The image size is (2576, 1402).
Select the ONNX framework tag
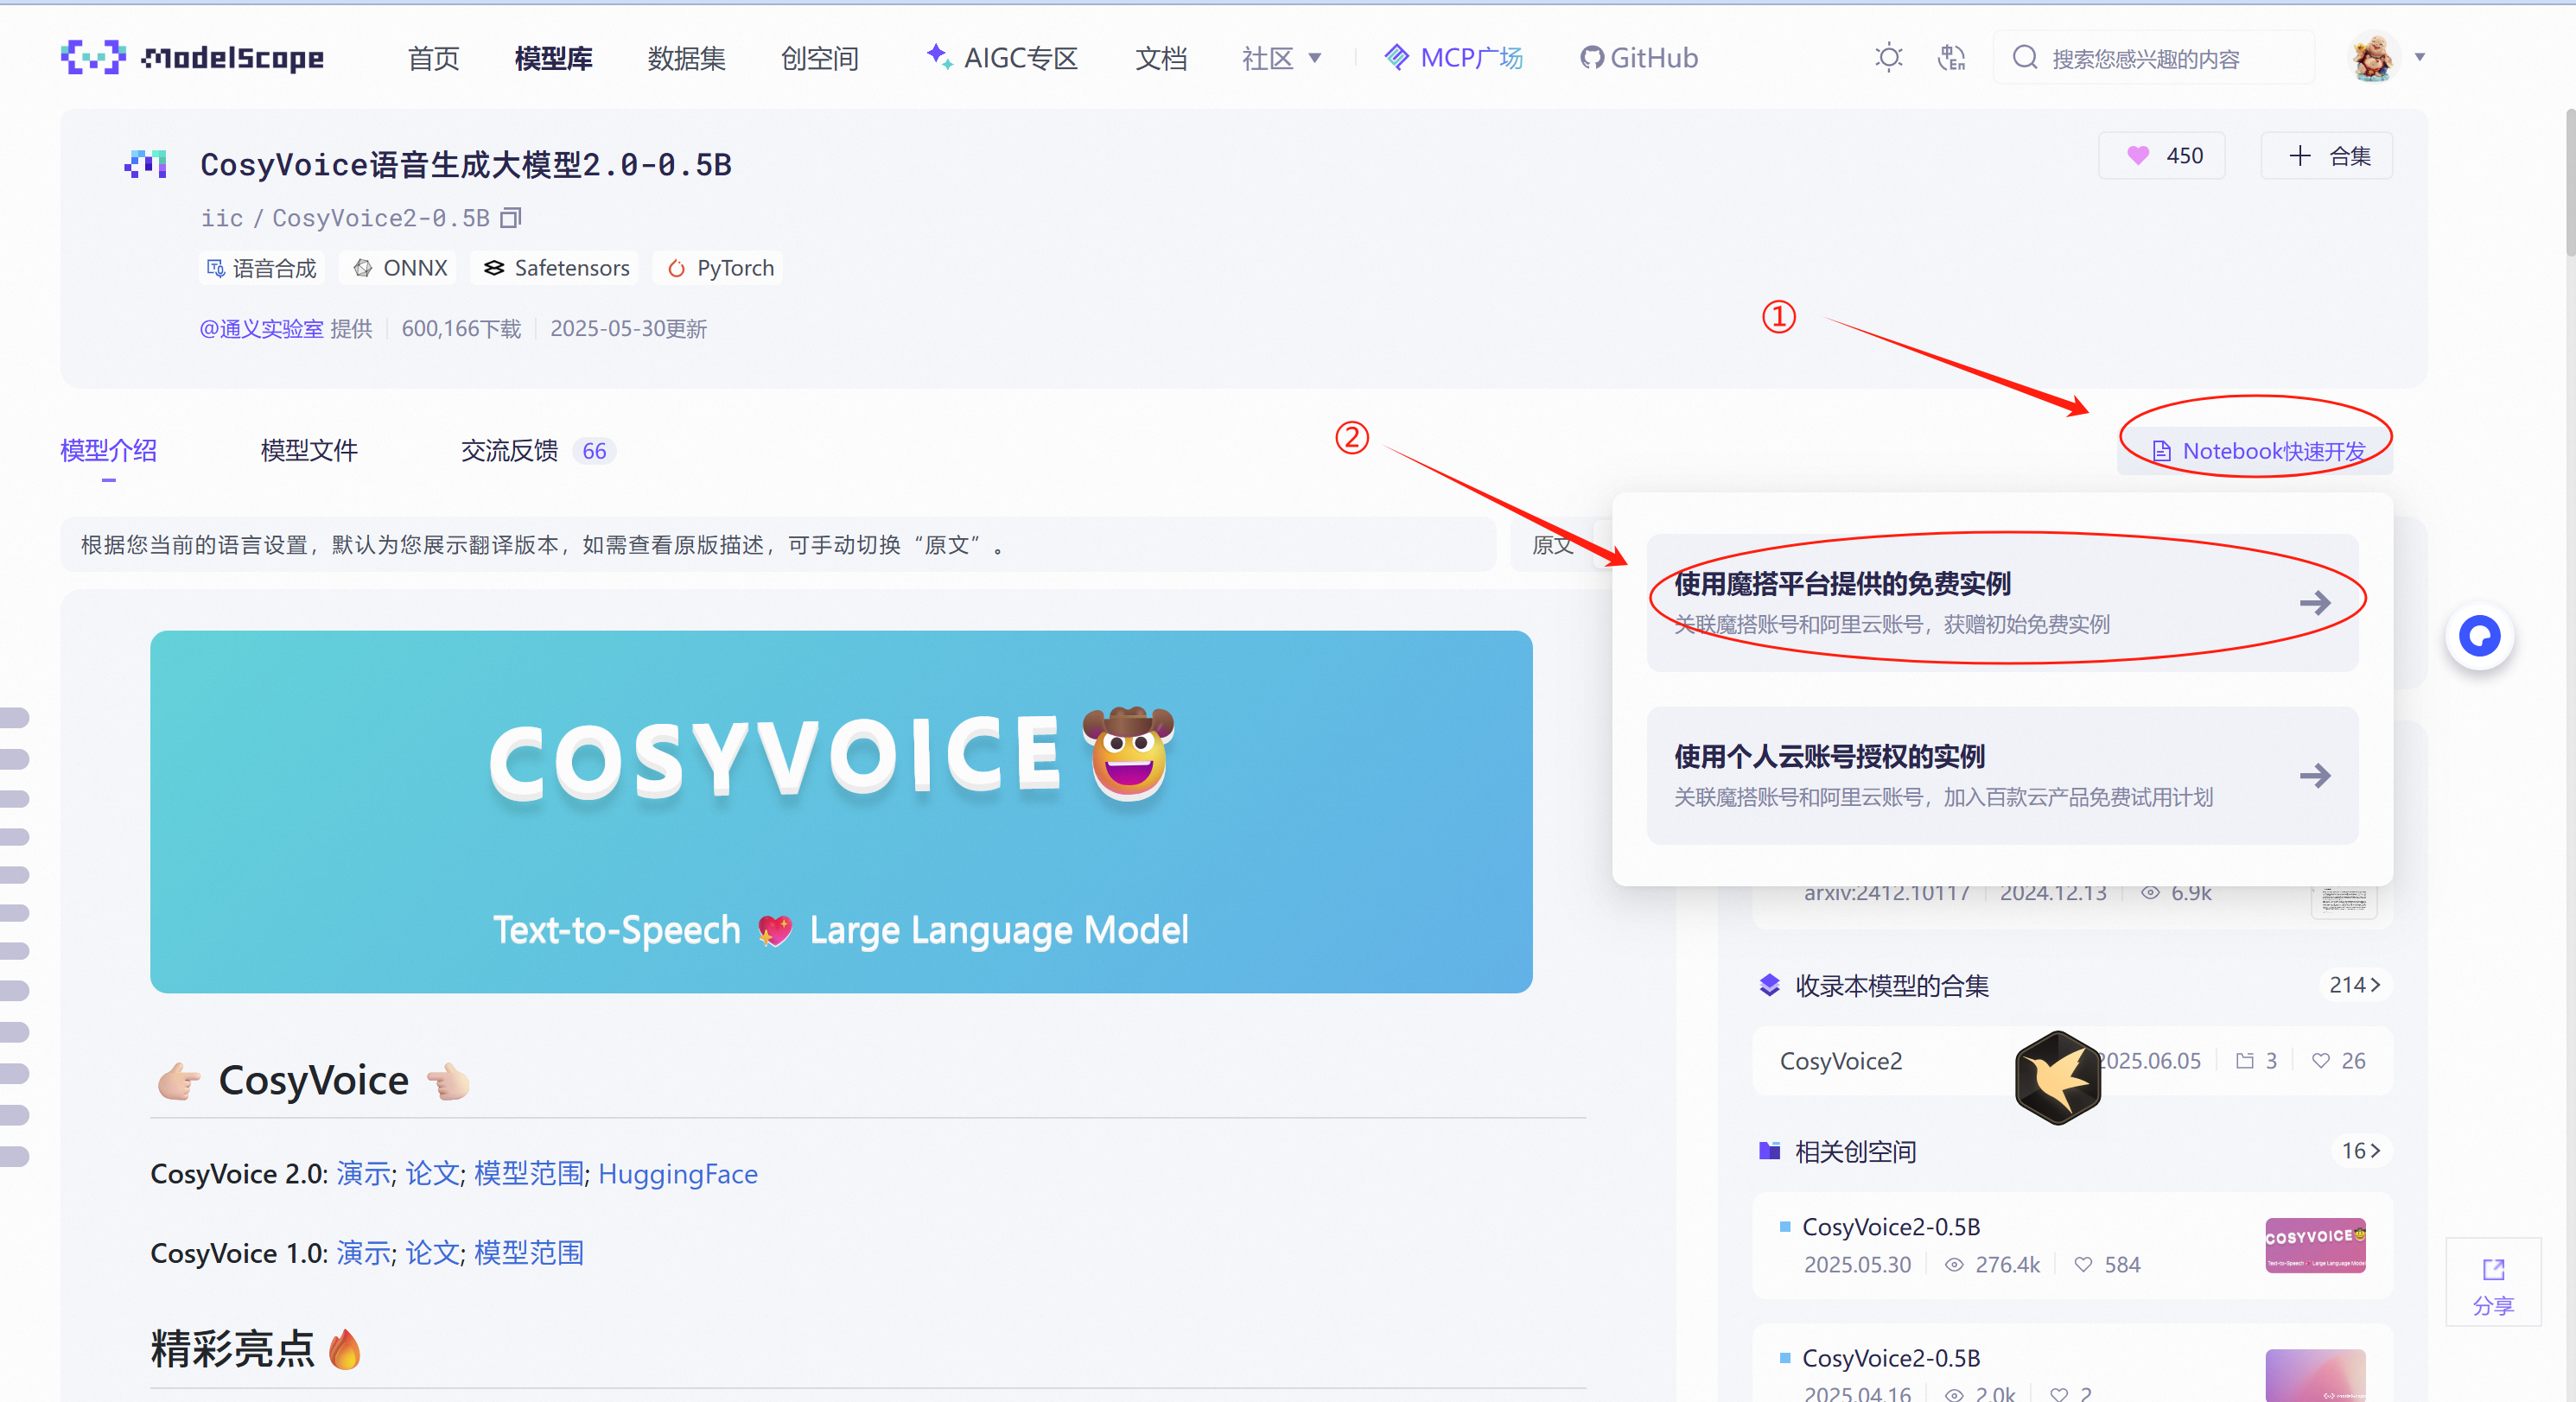pyautogui.click(x=400, y=268)
